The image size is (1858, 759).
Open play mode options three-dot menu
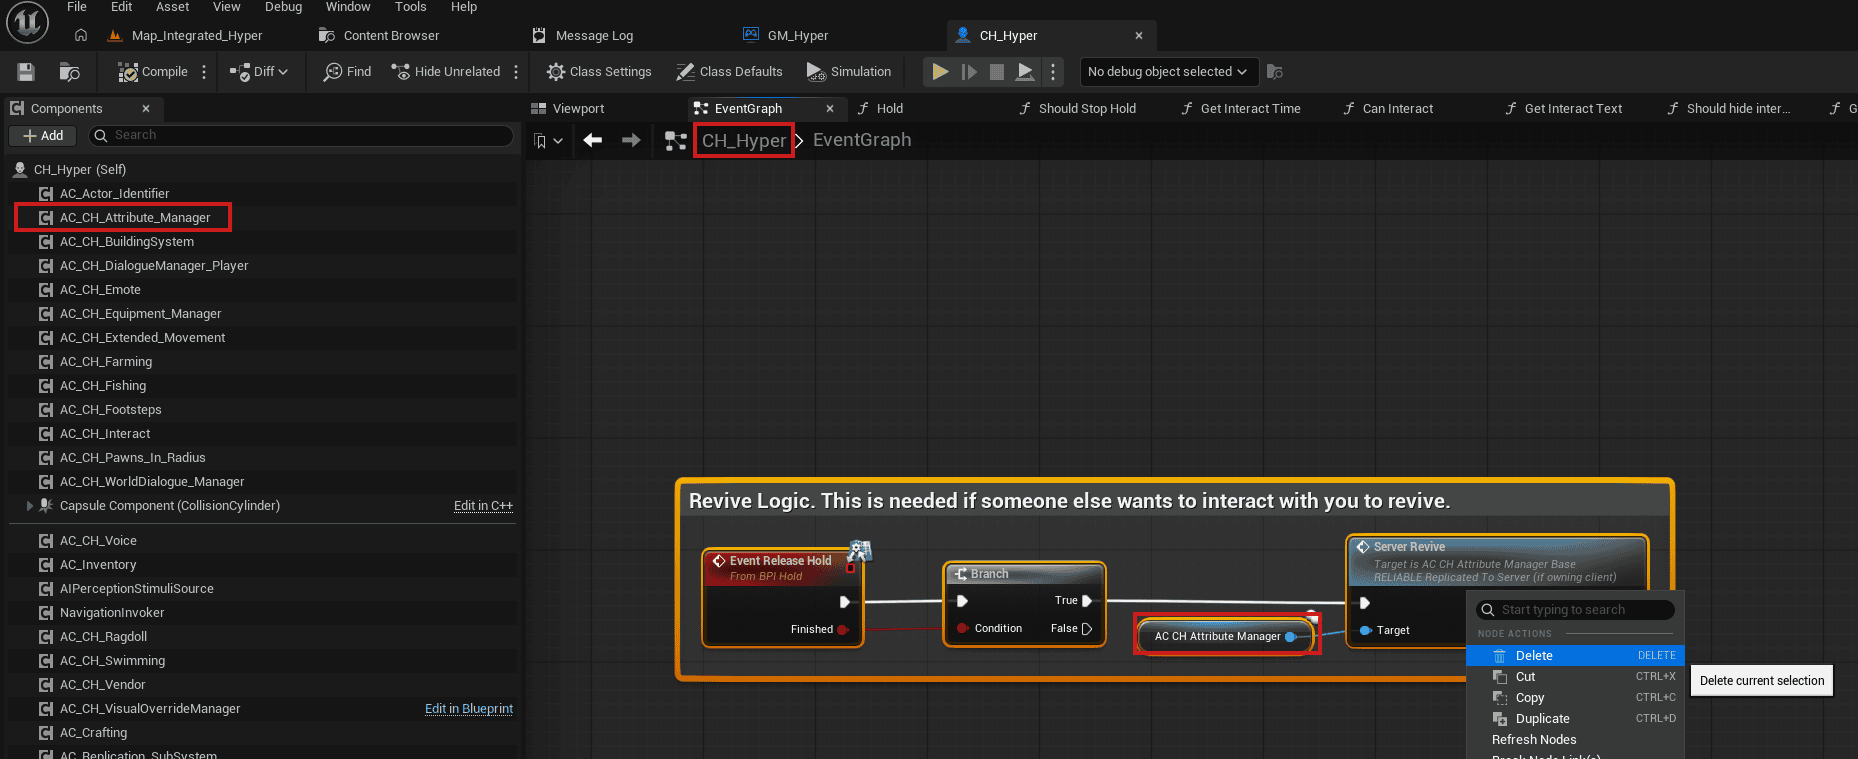coord(1053,72)
